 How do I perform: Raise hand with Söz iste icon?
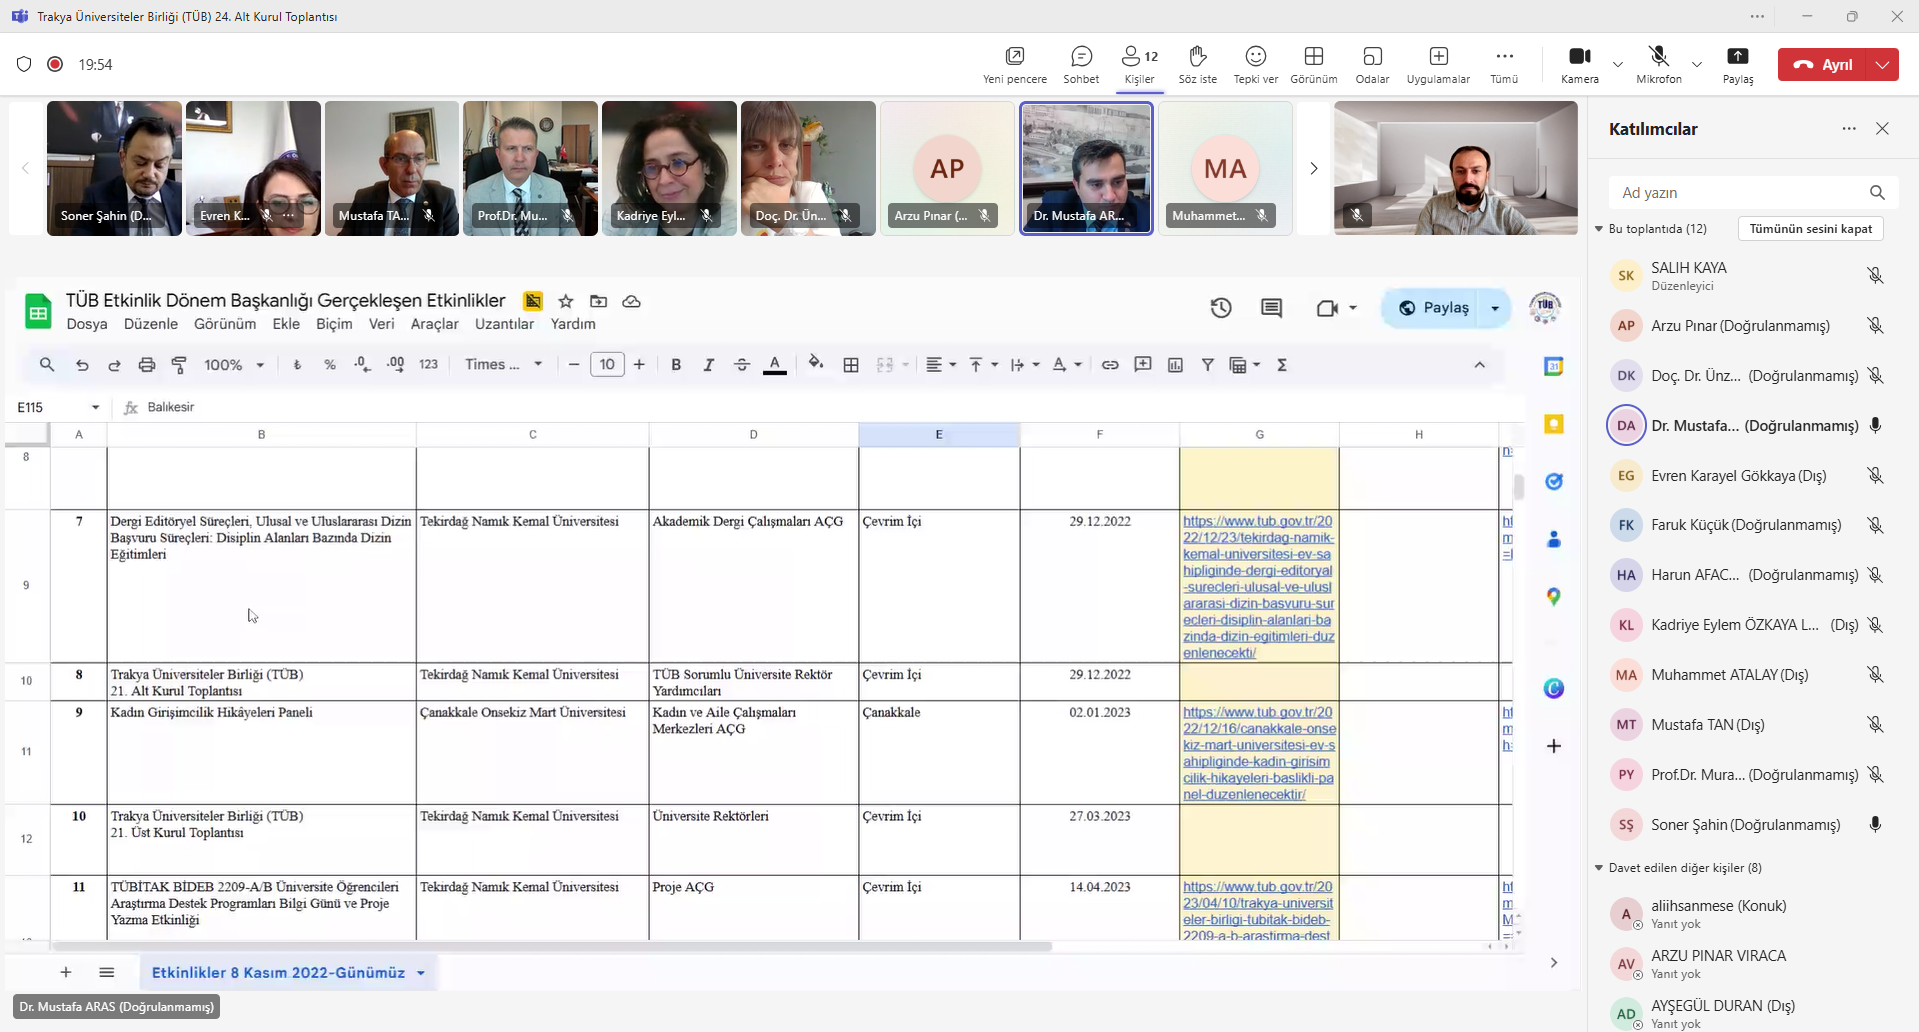1197,64
